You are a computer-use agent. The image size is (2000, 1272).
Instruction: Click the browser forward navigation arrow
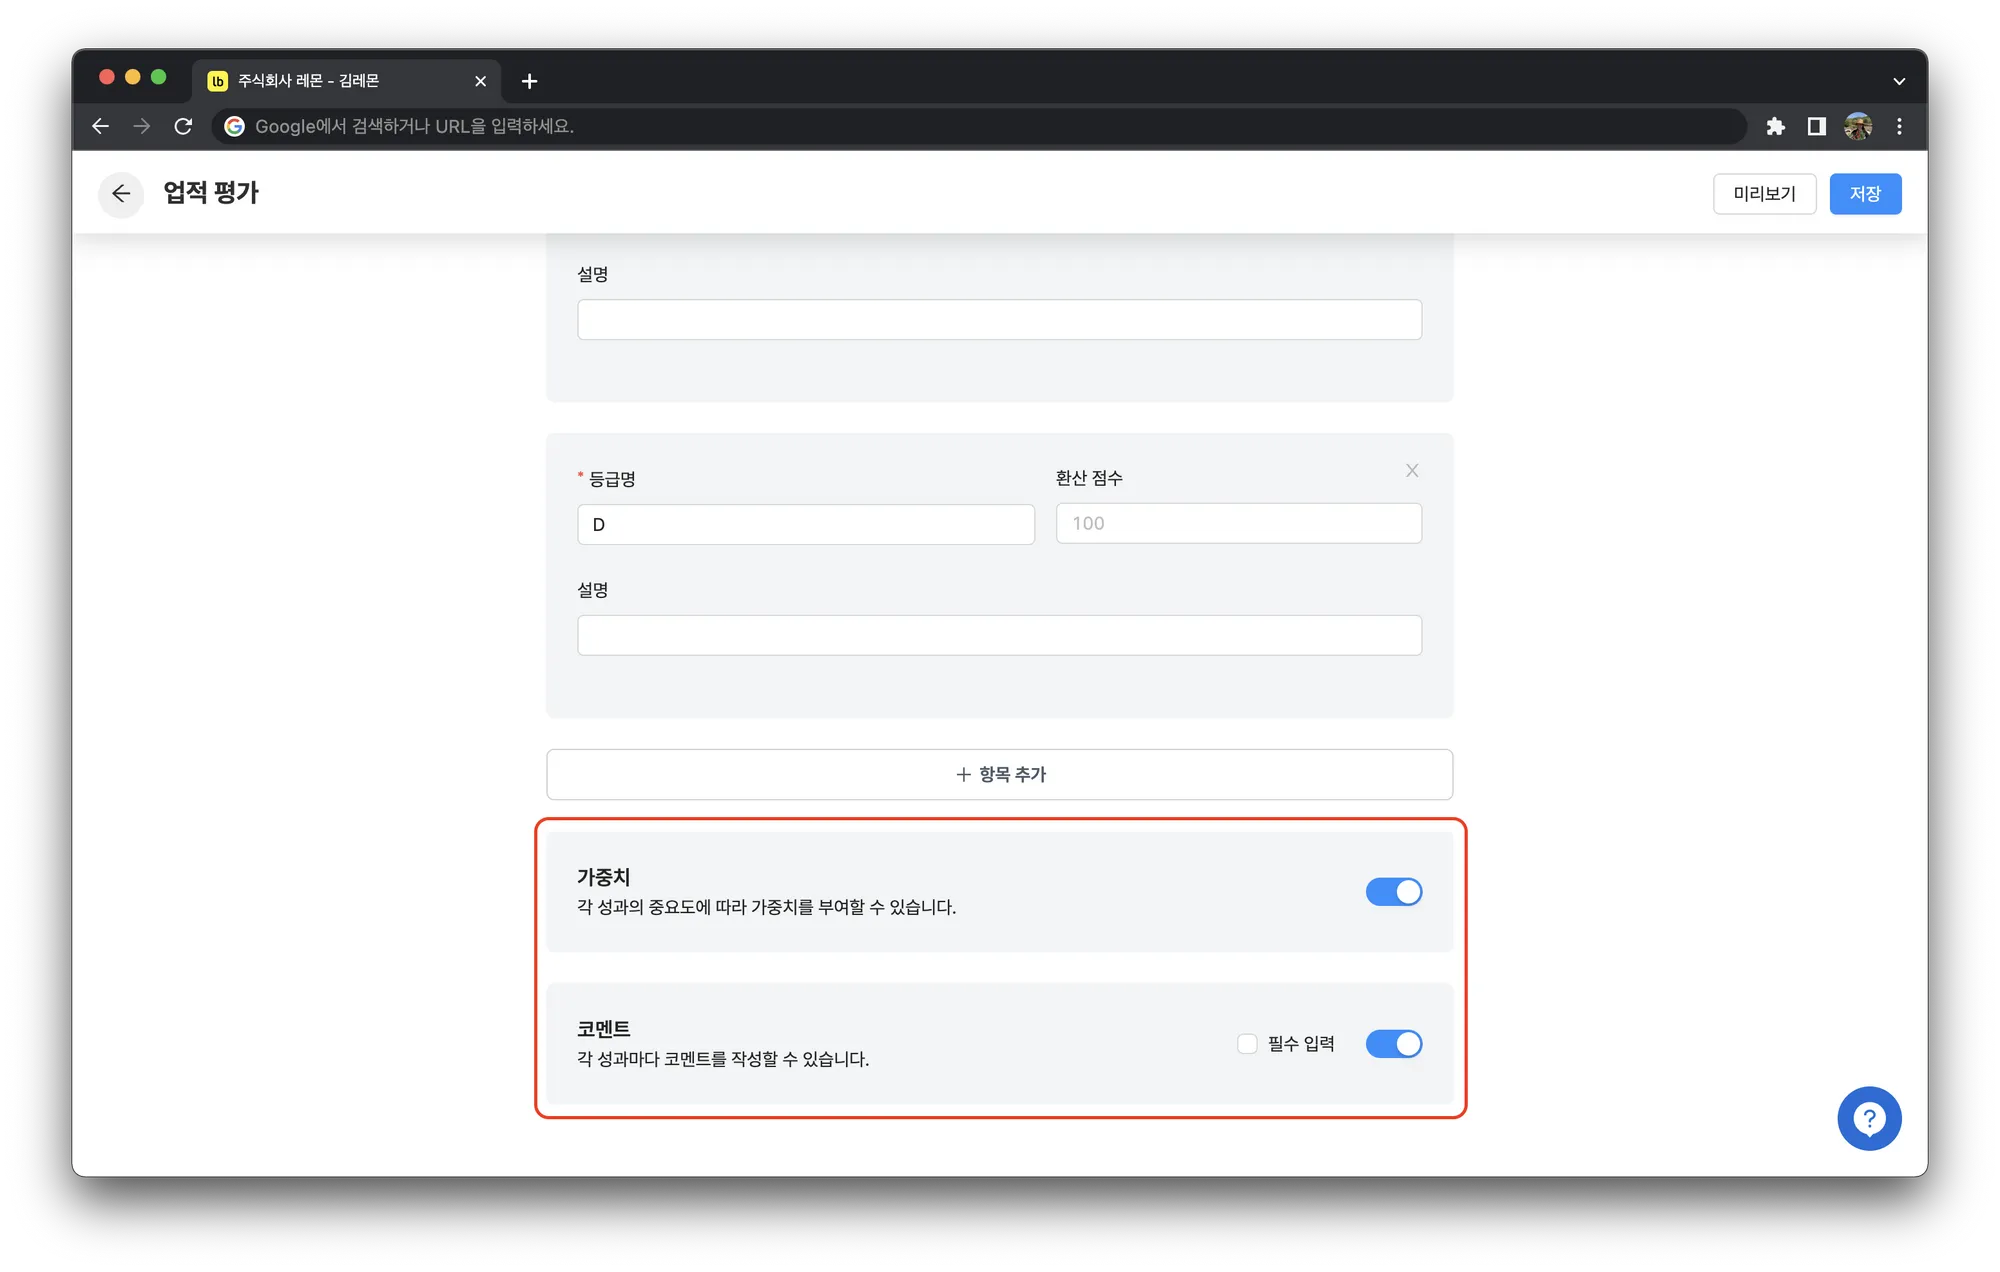point(141,126)
